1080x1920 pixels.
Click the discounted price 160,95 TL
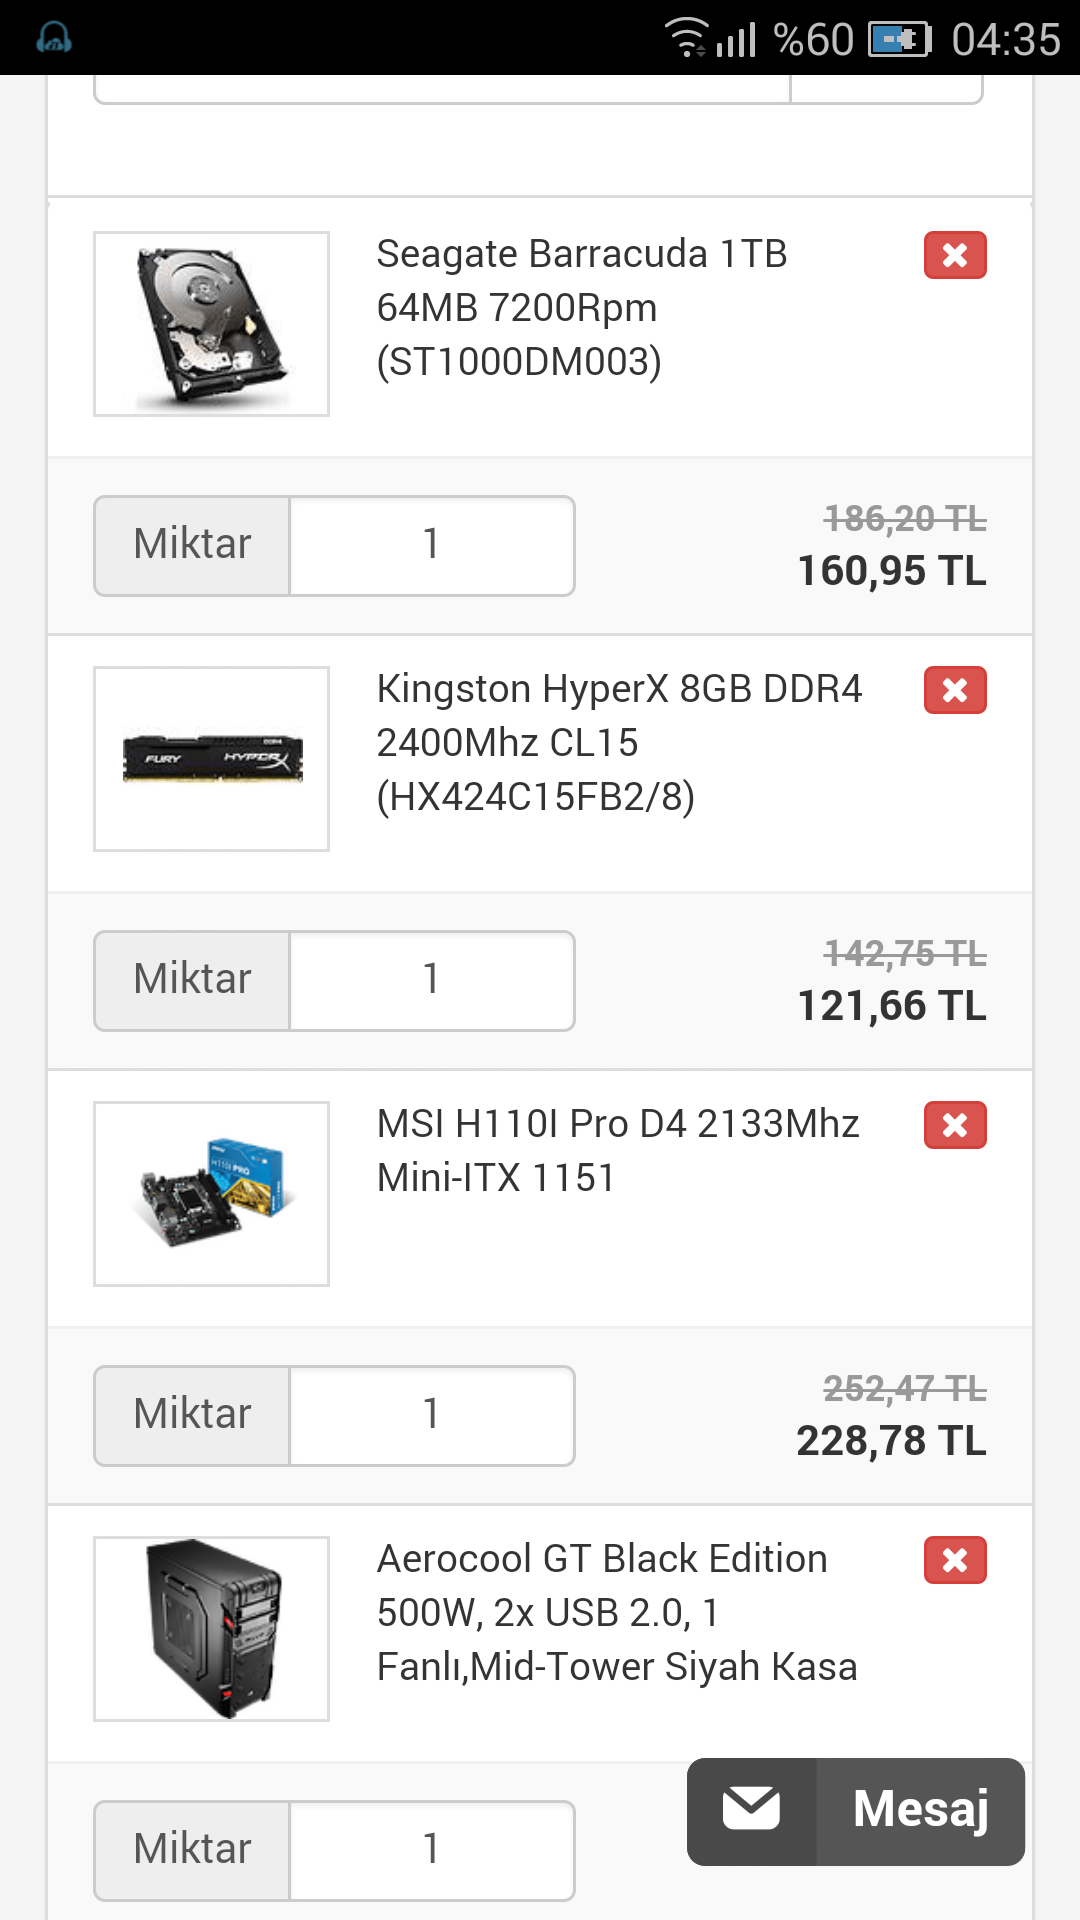pyautogui.click(x=891, y=573)
